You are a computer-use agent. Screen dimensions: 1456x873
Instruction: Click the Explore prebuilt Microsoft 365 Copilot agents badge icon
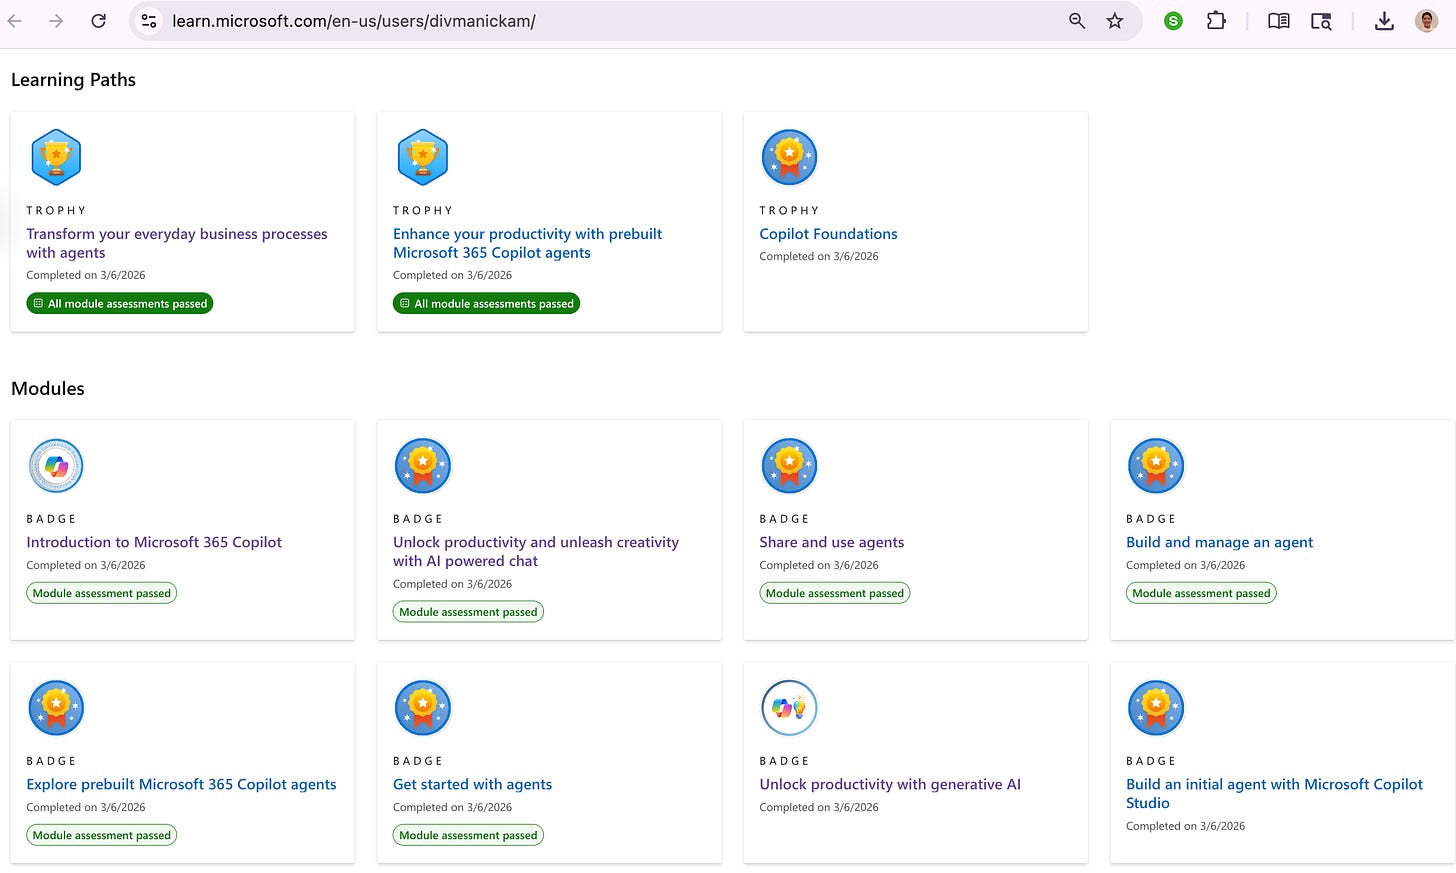point(56,708)
